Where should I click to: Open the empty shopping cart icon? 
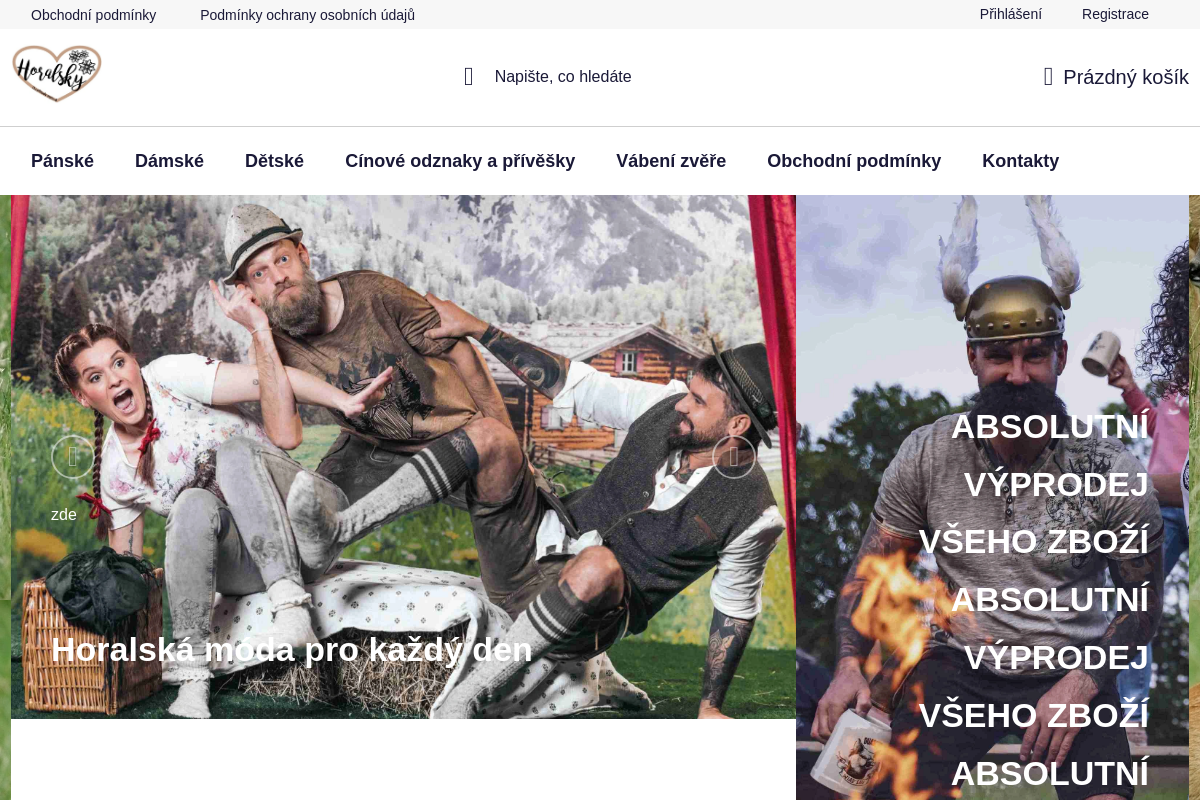point(1048,77)
